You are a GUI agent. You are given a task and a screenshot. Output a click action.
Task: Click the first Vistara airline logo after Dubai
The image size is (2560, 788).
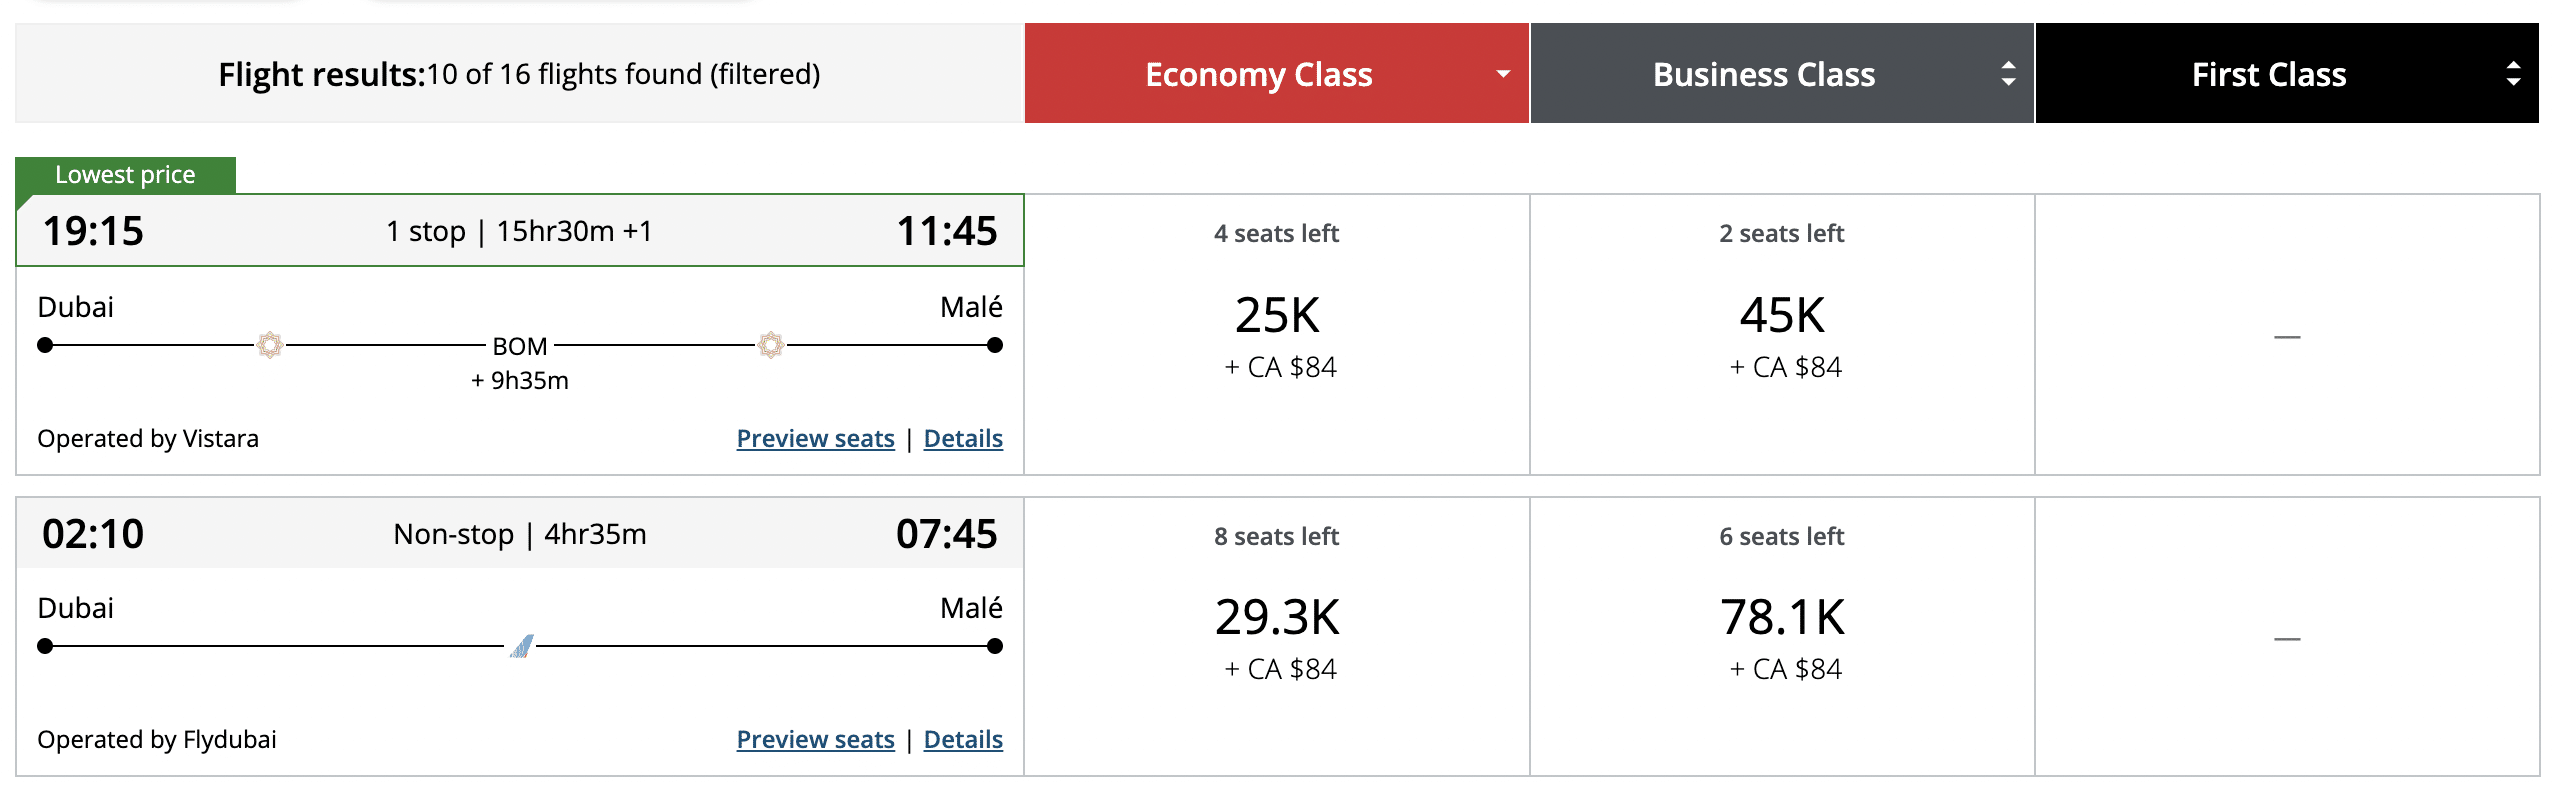click(269, 345)
